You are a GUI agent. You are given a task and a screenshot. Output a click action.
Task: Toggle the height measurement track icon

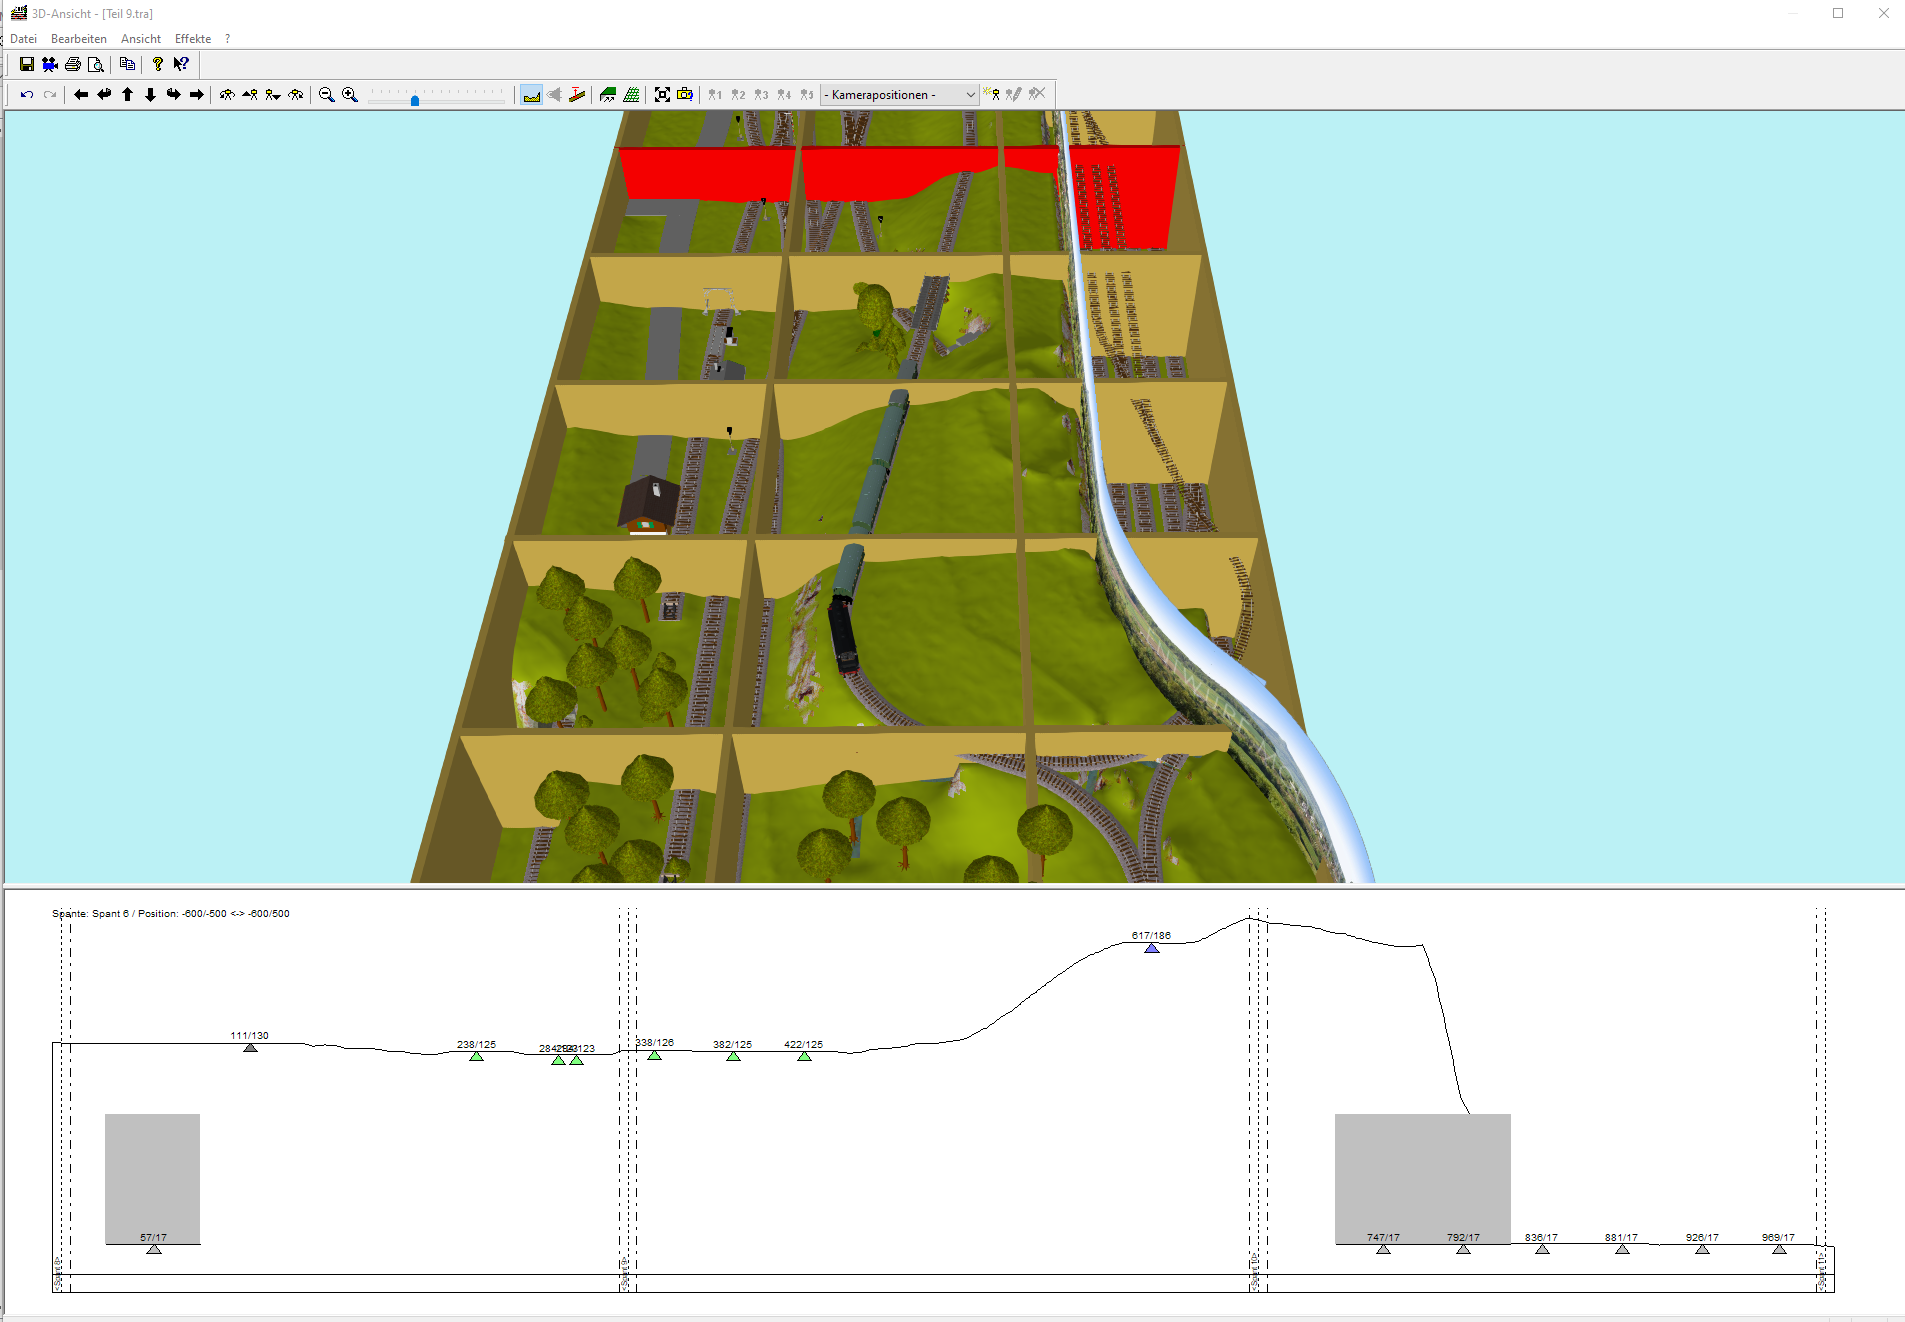click(x=577, y=94)
